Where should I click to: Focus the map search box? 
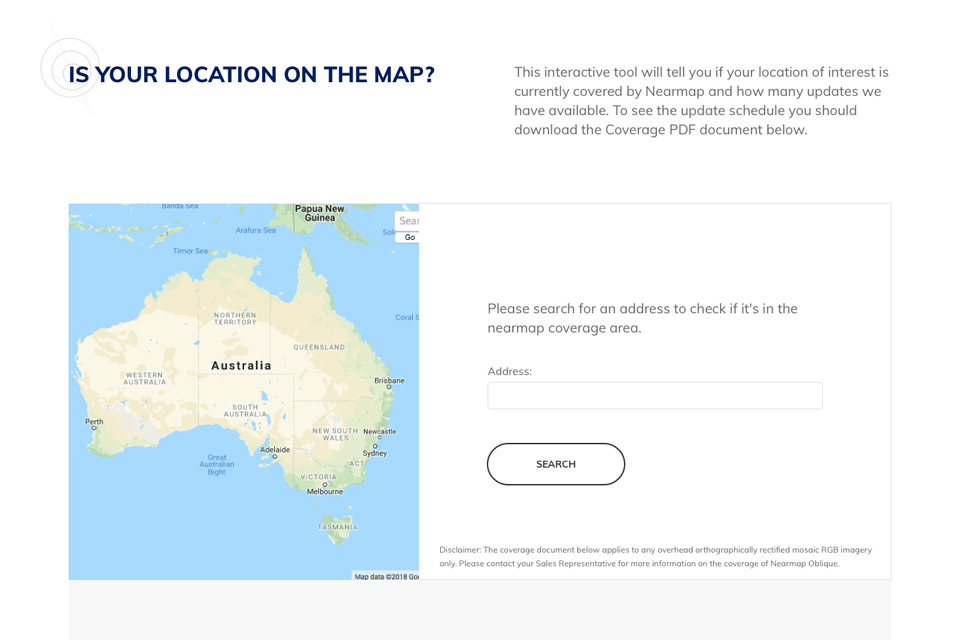pos(408,220)
